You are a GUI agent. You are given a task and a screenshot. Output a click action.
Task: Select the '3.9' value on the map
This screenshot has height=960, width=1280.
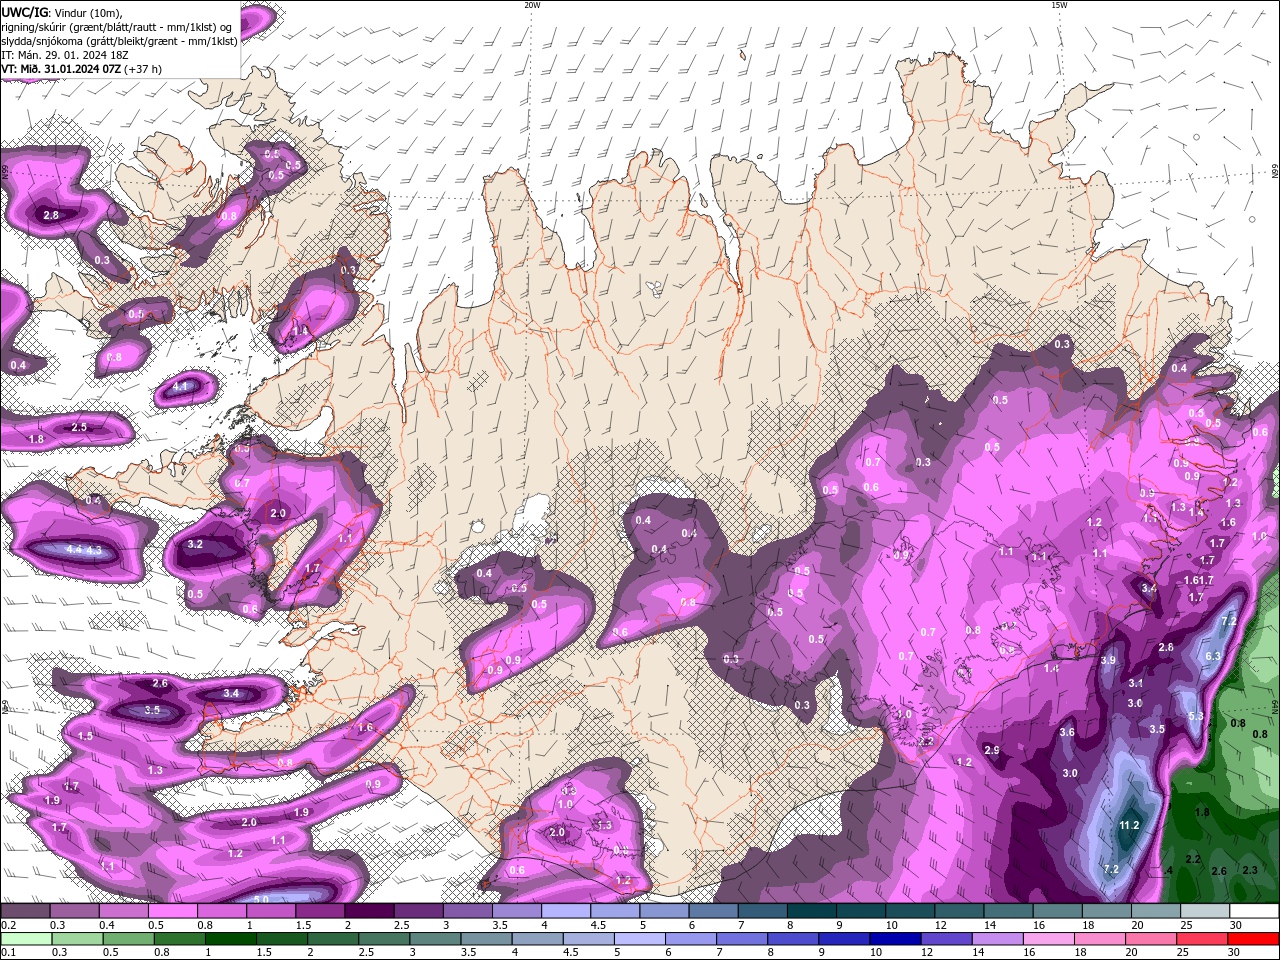[x=1108, y=660]
